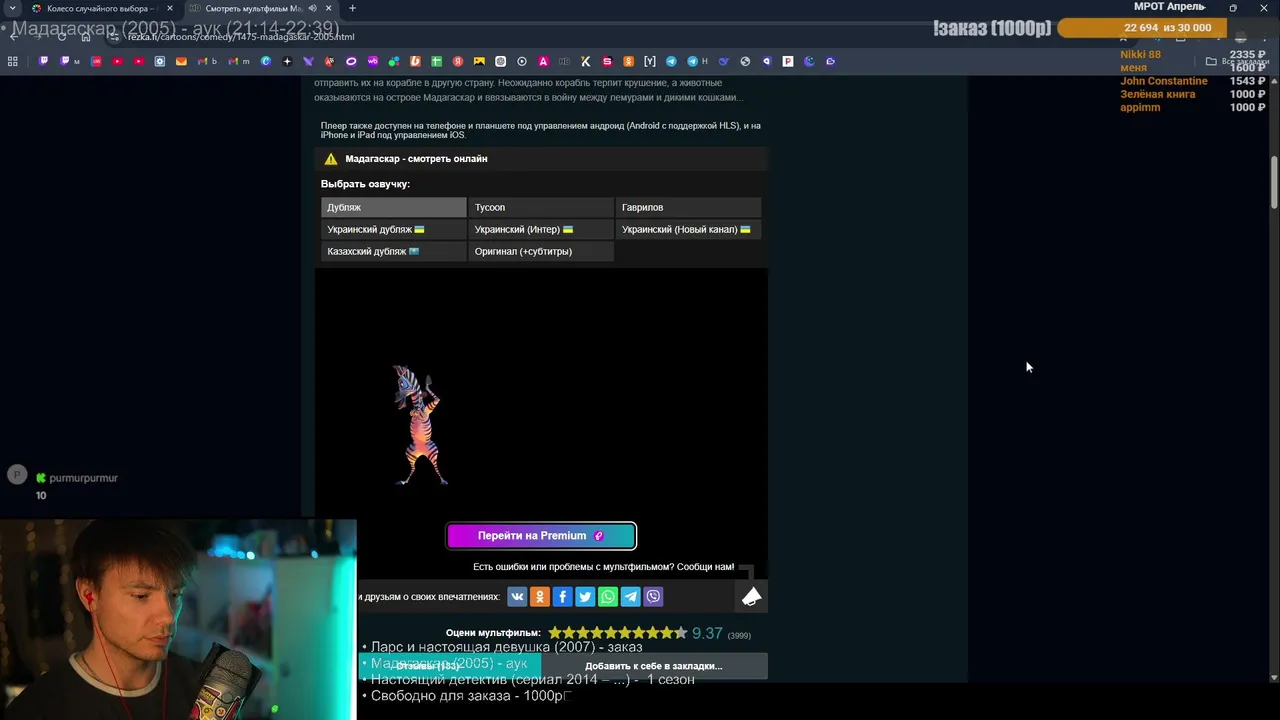The height and width of the screenshot is (720, 1280).
Task: Rate the cartoon with the tenth star
Action: point(681,633)
